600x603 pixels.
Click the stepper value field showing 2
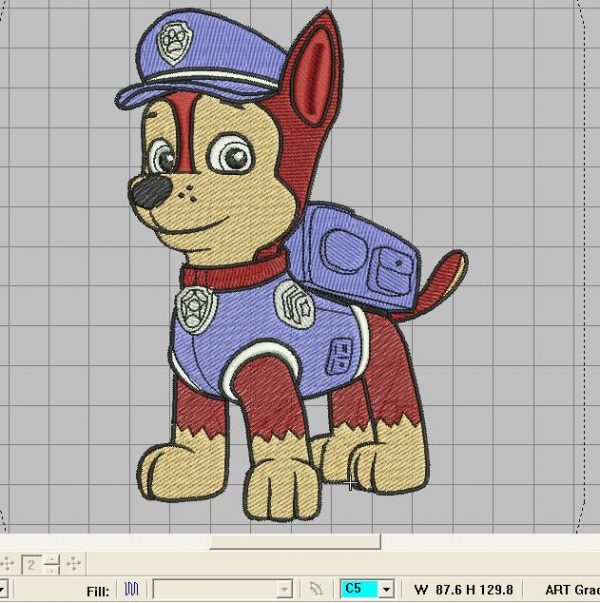coord(33,565)
